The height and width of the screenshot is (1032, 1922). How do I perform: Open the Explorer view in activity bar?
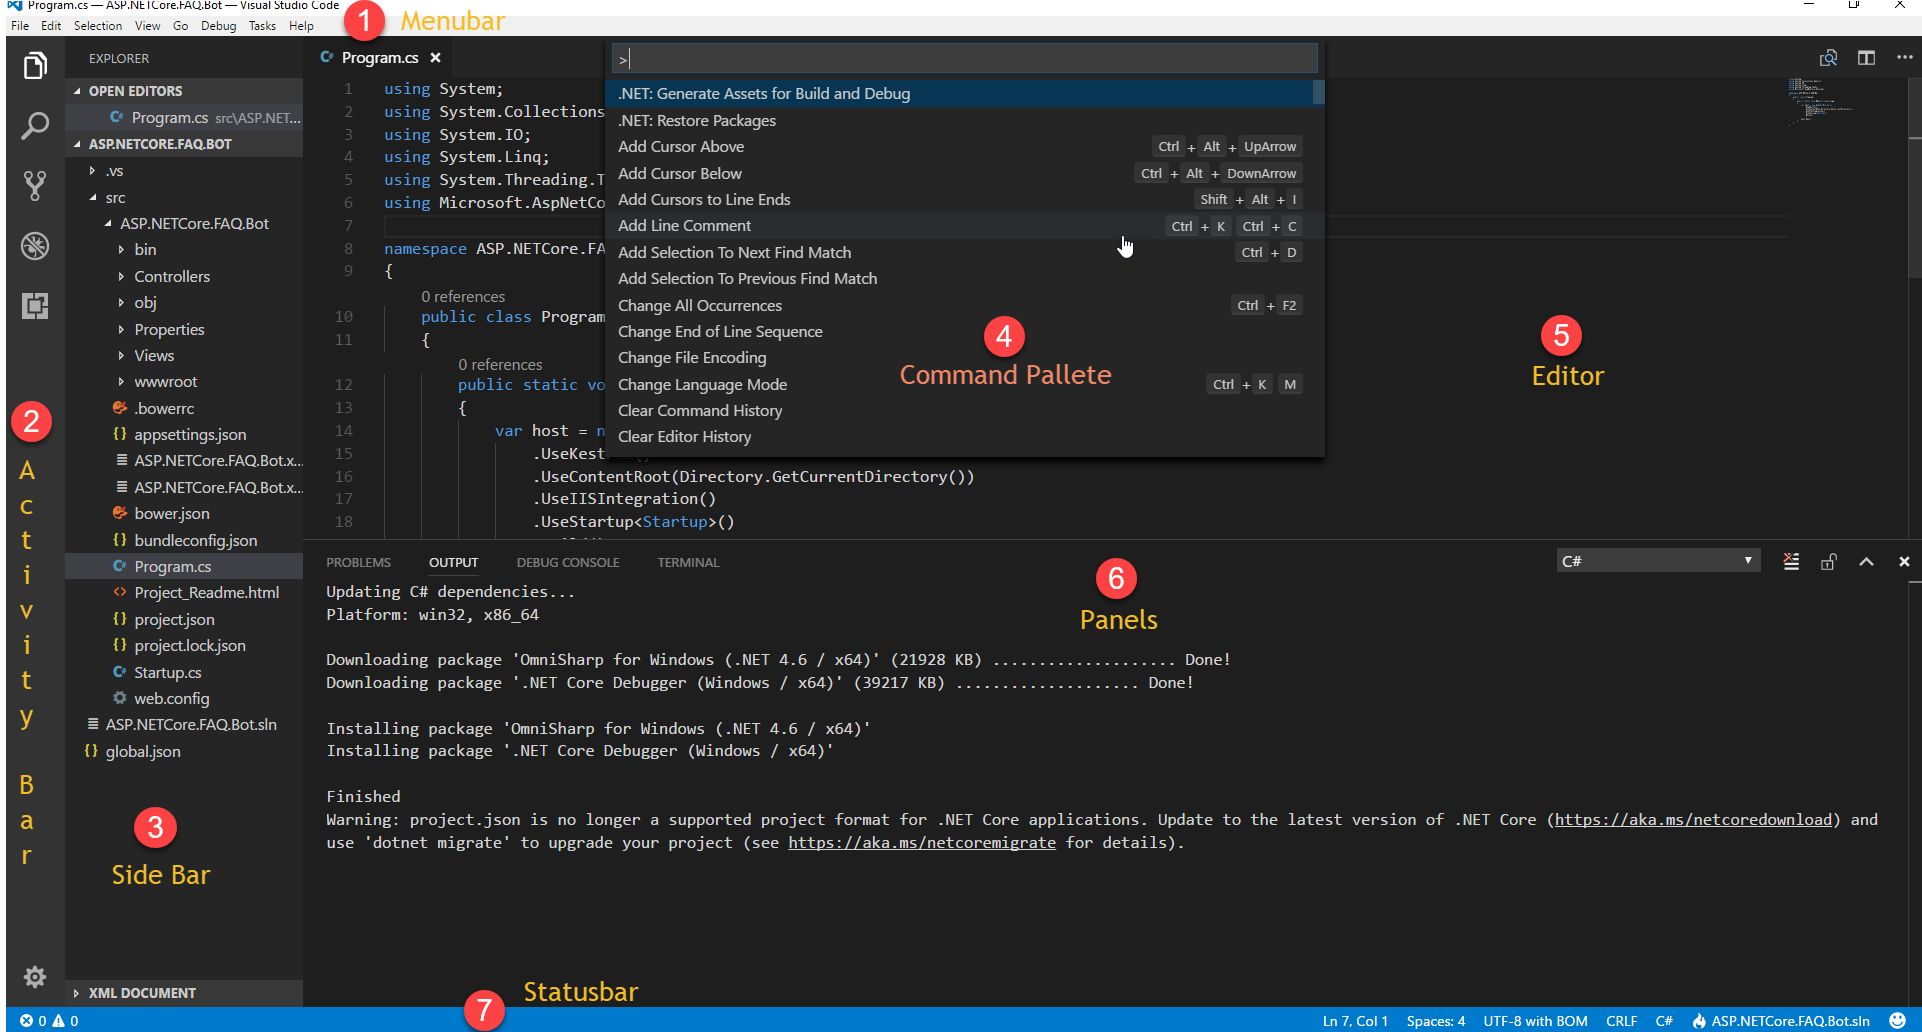coord(35,67)
